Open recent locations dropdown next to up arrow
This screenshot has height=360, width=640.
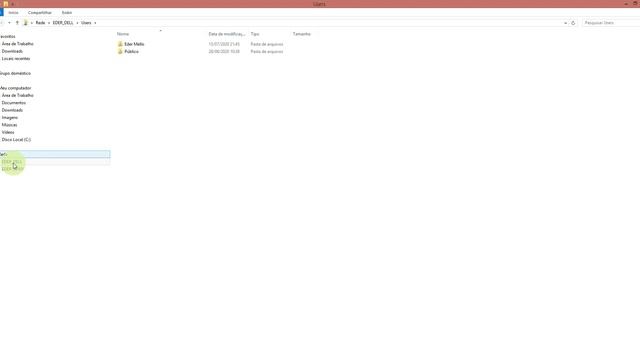coord(9,23)
